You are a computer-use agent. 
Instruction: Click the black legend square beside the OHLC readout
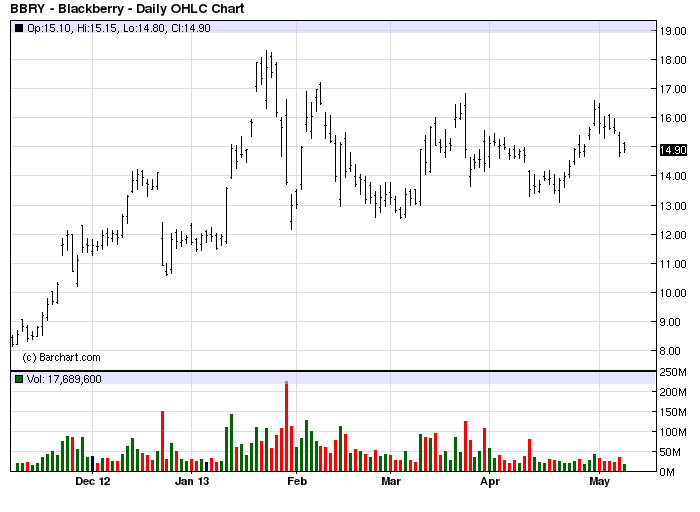point(19,28)
